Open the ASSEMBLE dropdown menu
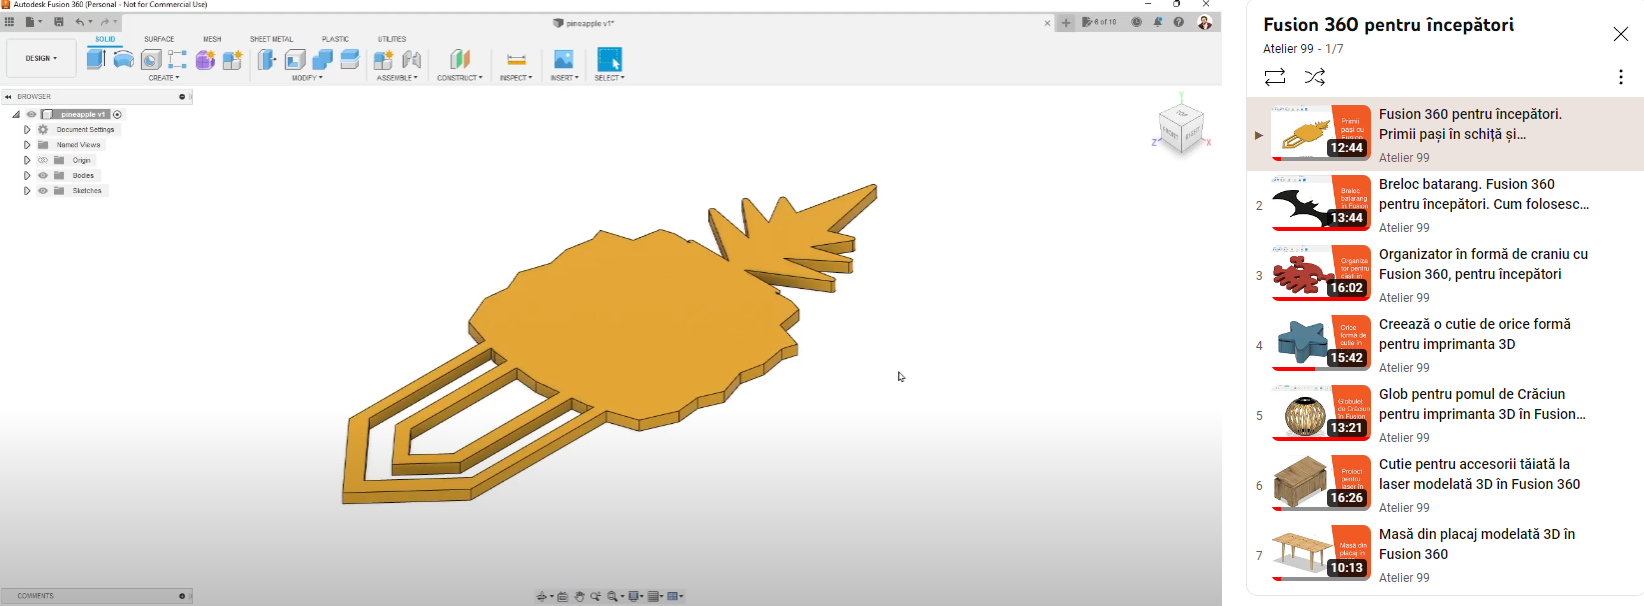 [397, 78]
